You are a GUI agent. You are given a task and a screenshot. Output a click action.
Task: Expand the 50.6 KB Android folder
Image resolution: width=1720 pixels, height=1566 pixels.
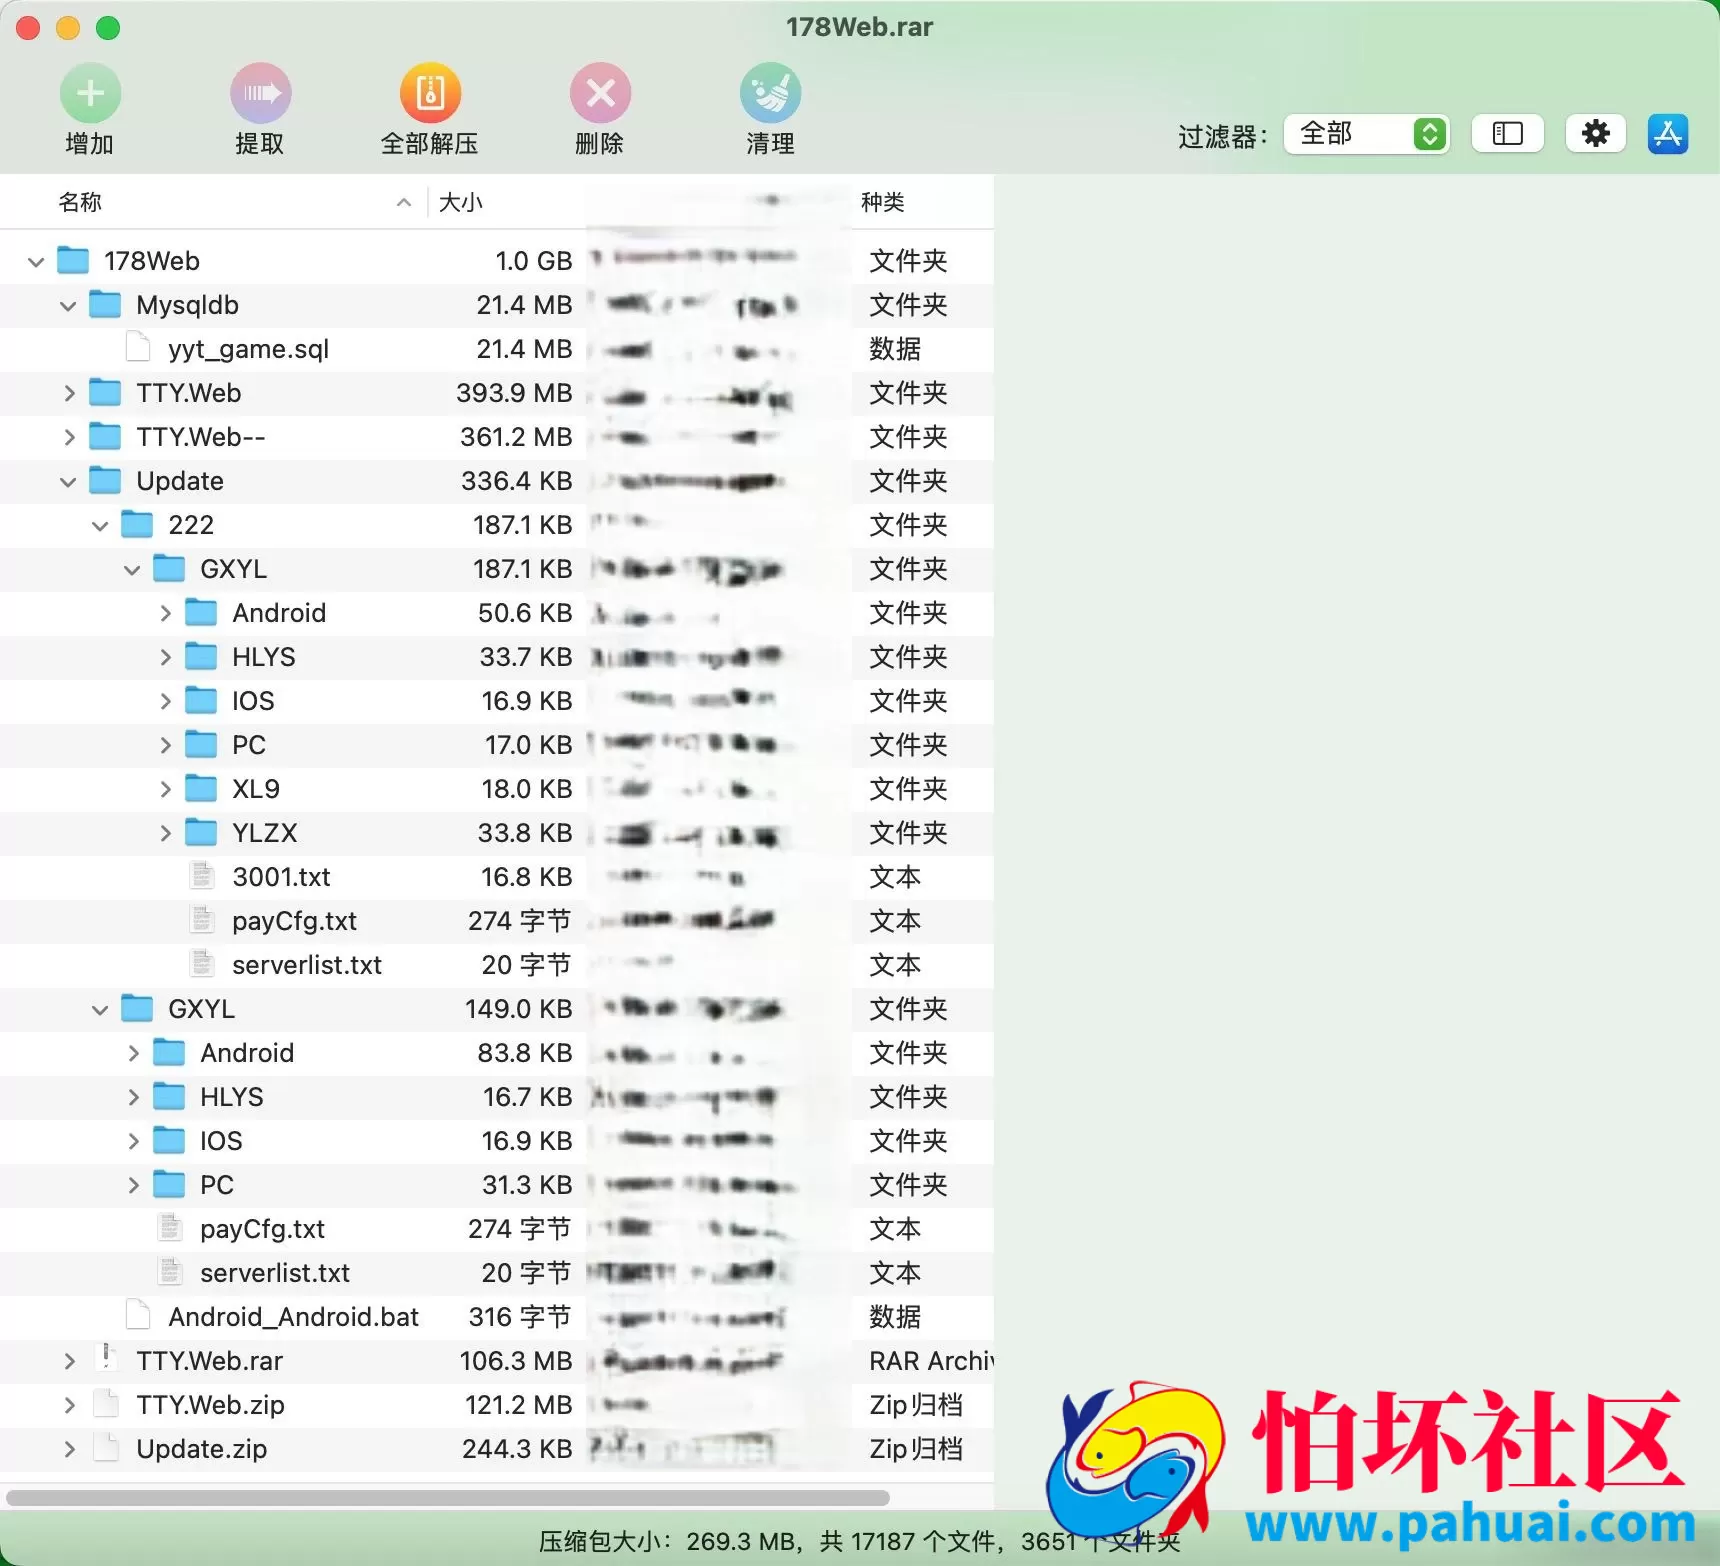point(165,613)
